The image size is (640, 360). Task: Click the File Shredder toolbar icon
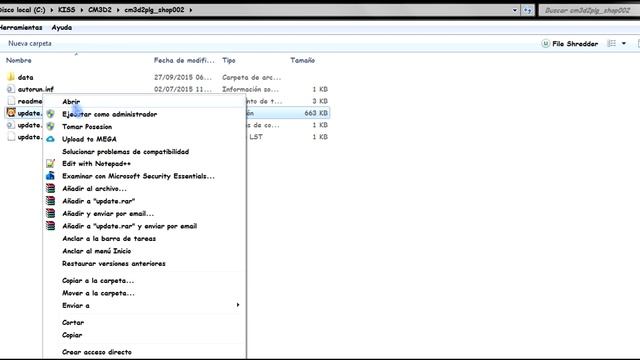tap(545, 44)
